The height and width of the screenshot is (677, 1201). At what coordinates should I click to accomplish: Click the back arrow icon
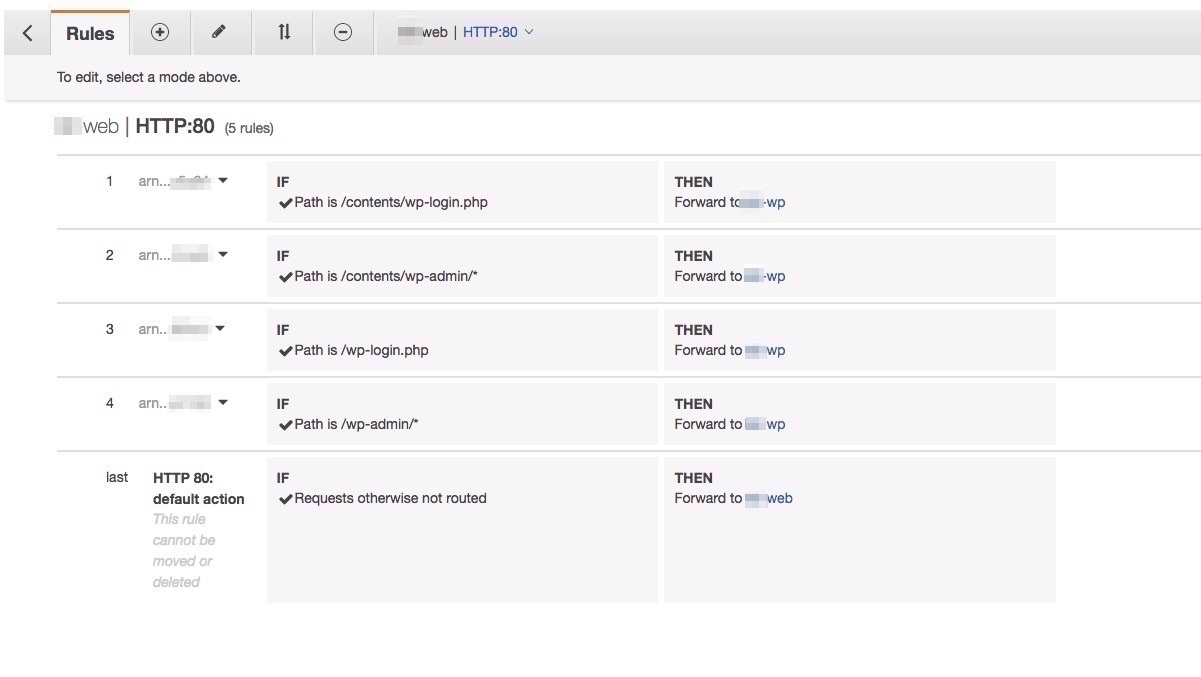point(27,33)
